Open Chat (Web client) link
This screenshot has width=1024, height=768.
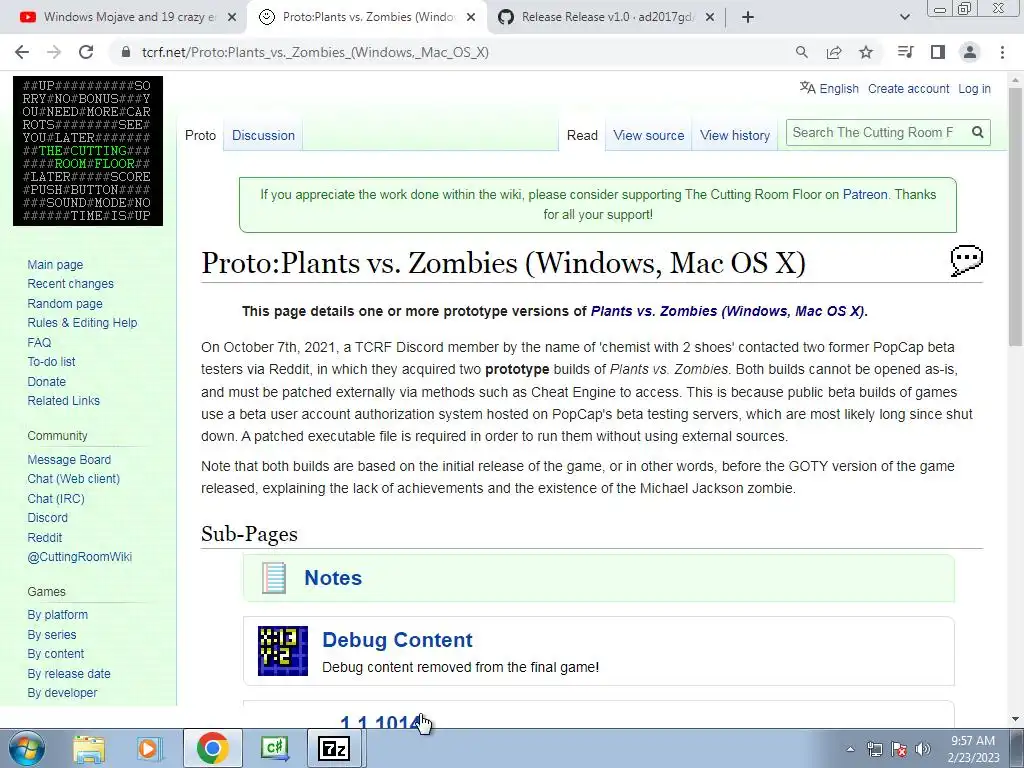click(74, 479)
